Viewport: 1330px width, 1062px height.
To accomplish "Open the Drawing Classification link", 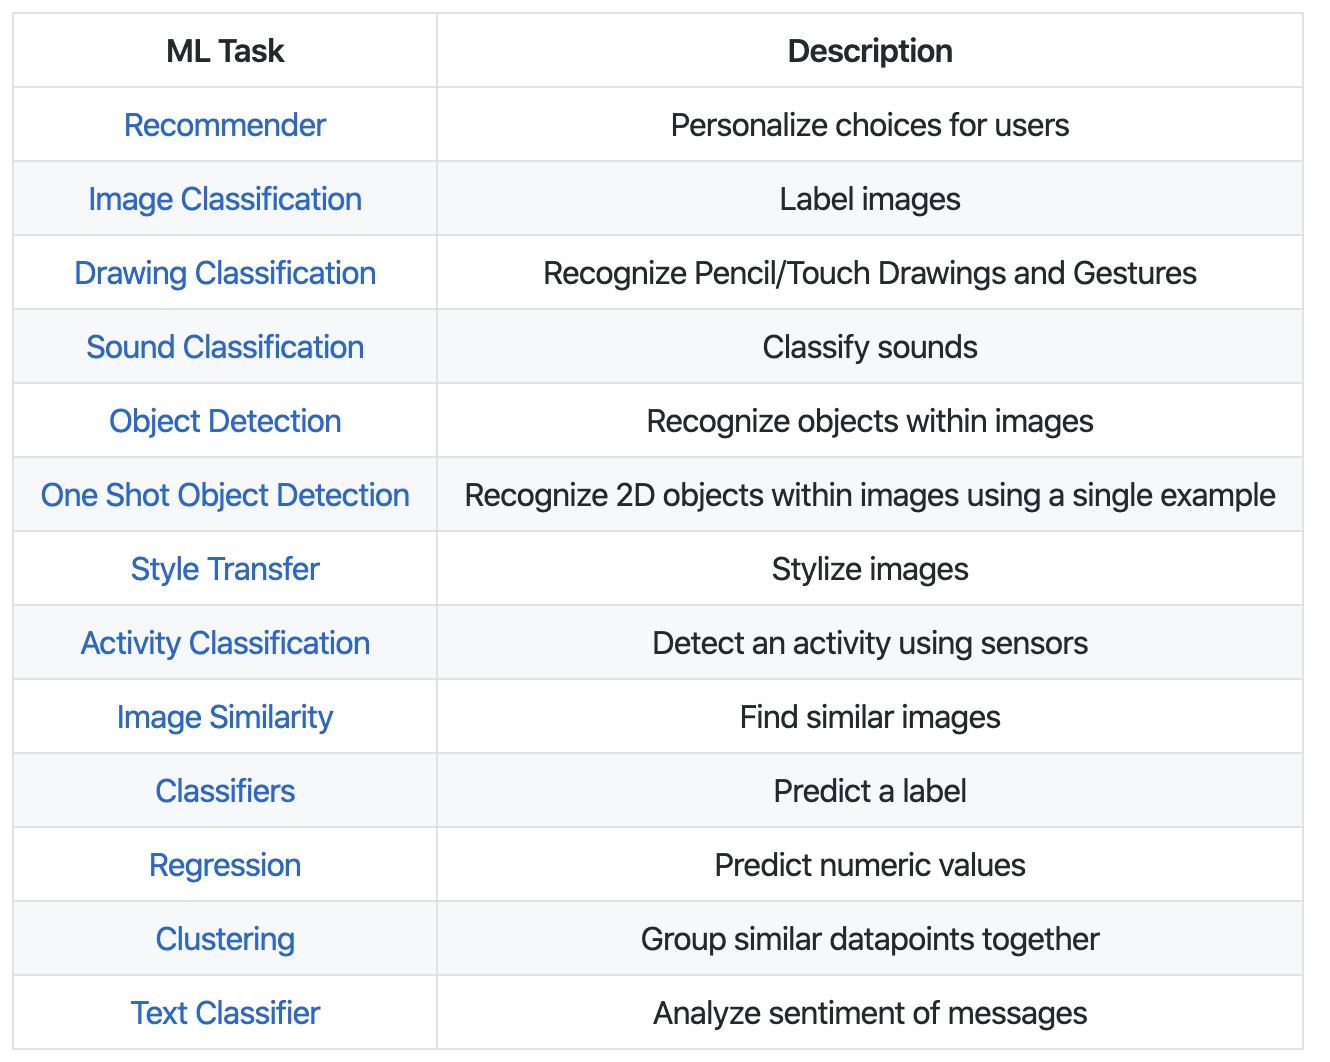I will (x=225, y=273).
